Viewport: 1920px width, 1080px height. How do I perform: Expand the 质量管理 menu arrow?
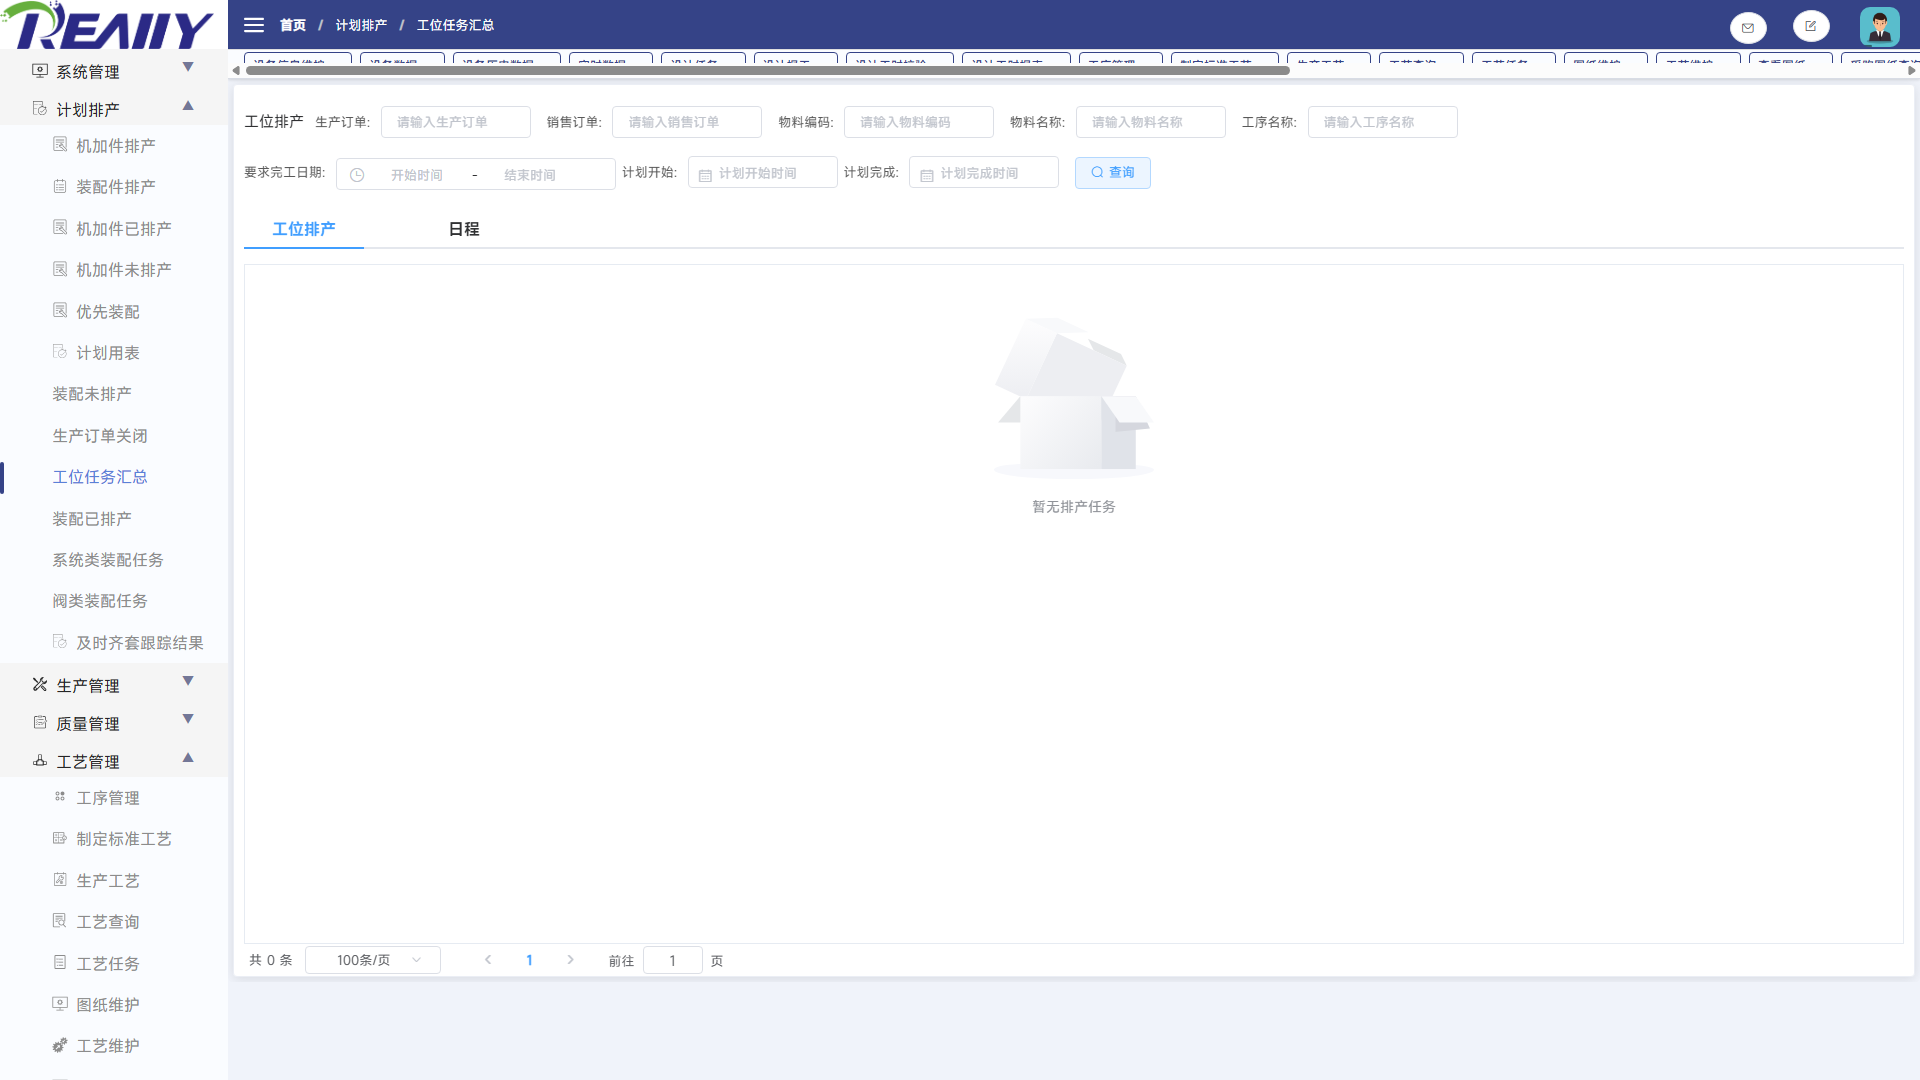(188, 719)
